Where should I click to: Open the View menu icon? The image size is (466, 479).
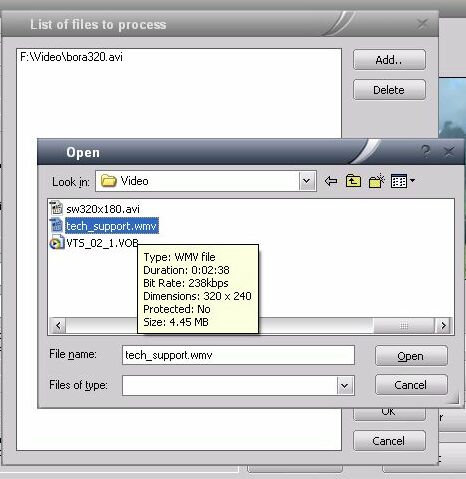point(399,181)
